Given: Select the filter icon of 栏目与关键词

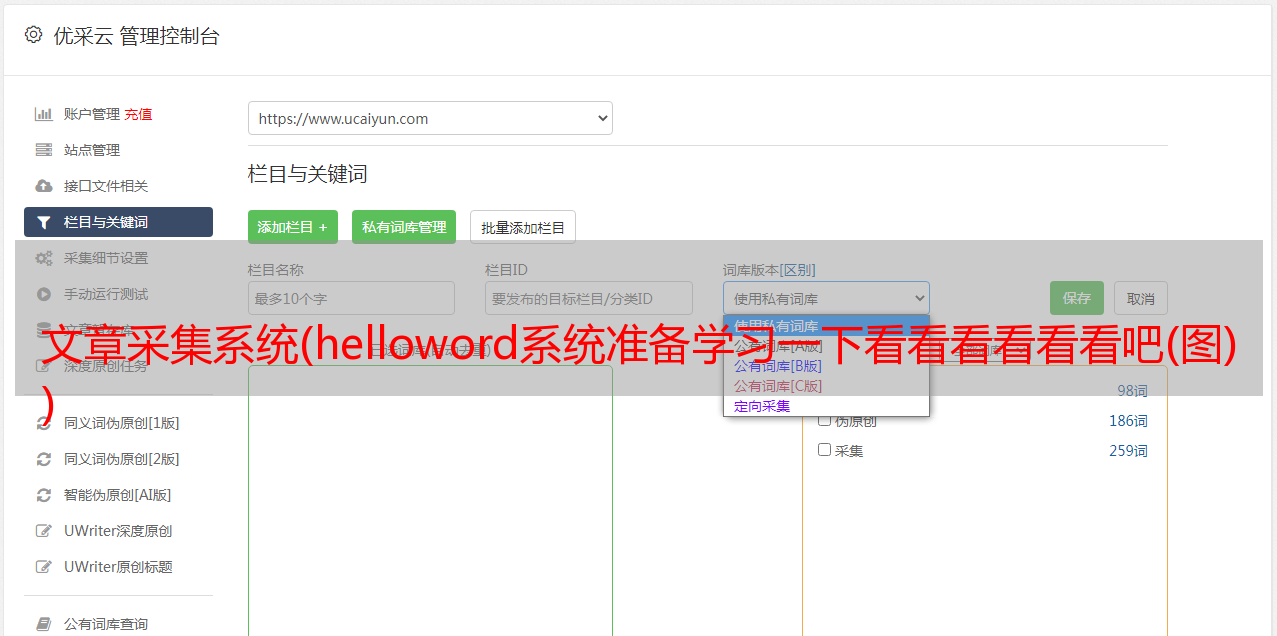Looking at the screenshot, I should point(43,222).
